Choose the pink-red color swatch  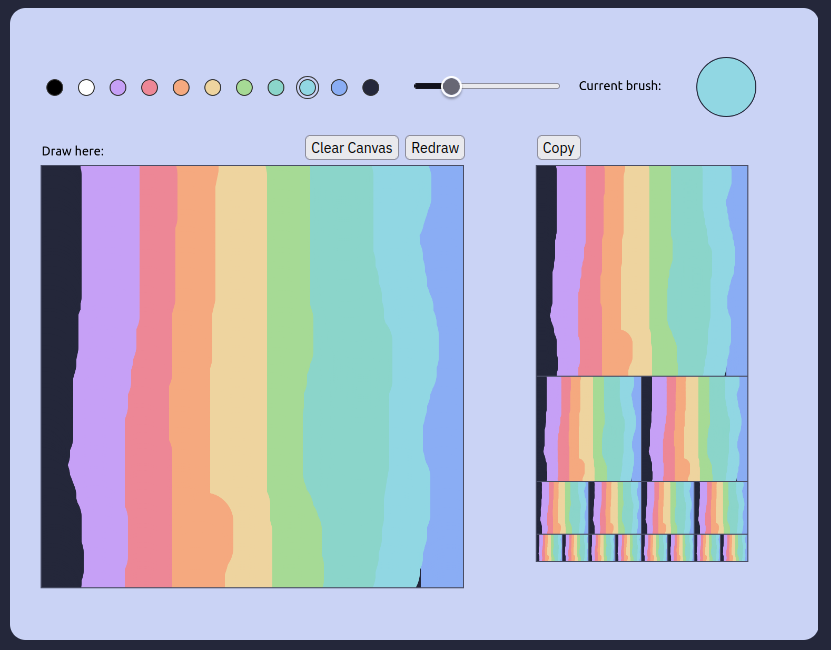click(150, 88)
